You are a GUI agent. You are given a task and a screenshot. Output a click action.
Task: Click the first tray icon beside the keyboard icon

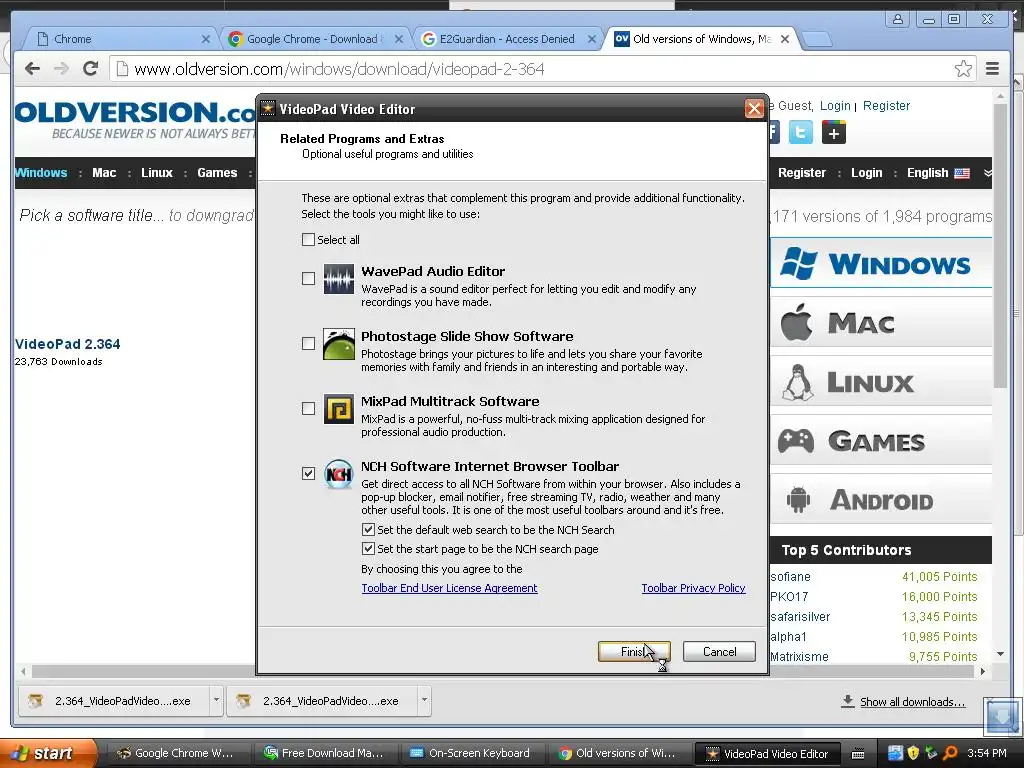pos(895,753)
